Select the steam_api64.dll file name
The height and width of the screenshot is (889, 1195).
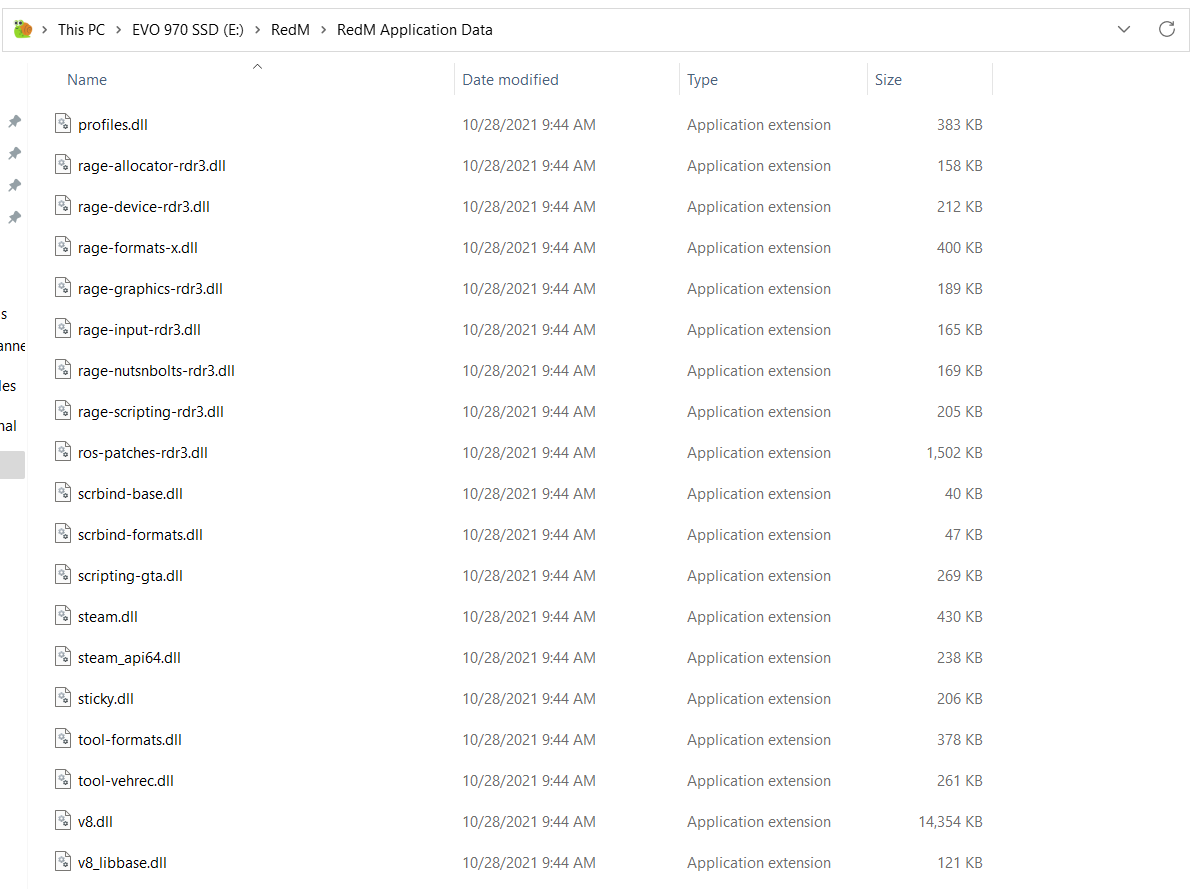click(x=129, y=659)
